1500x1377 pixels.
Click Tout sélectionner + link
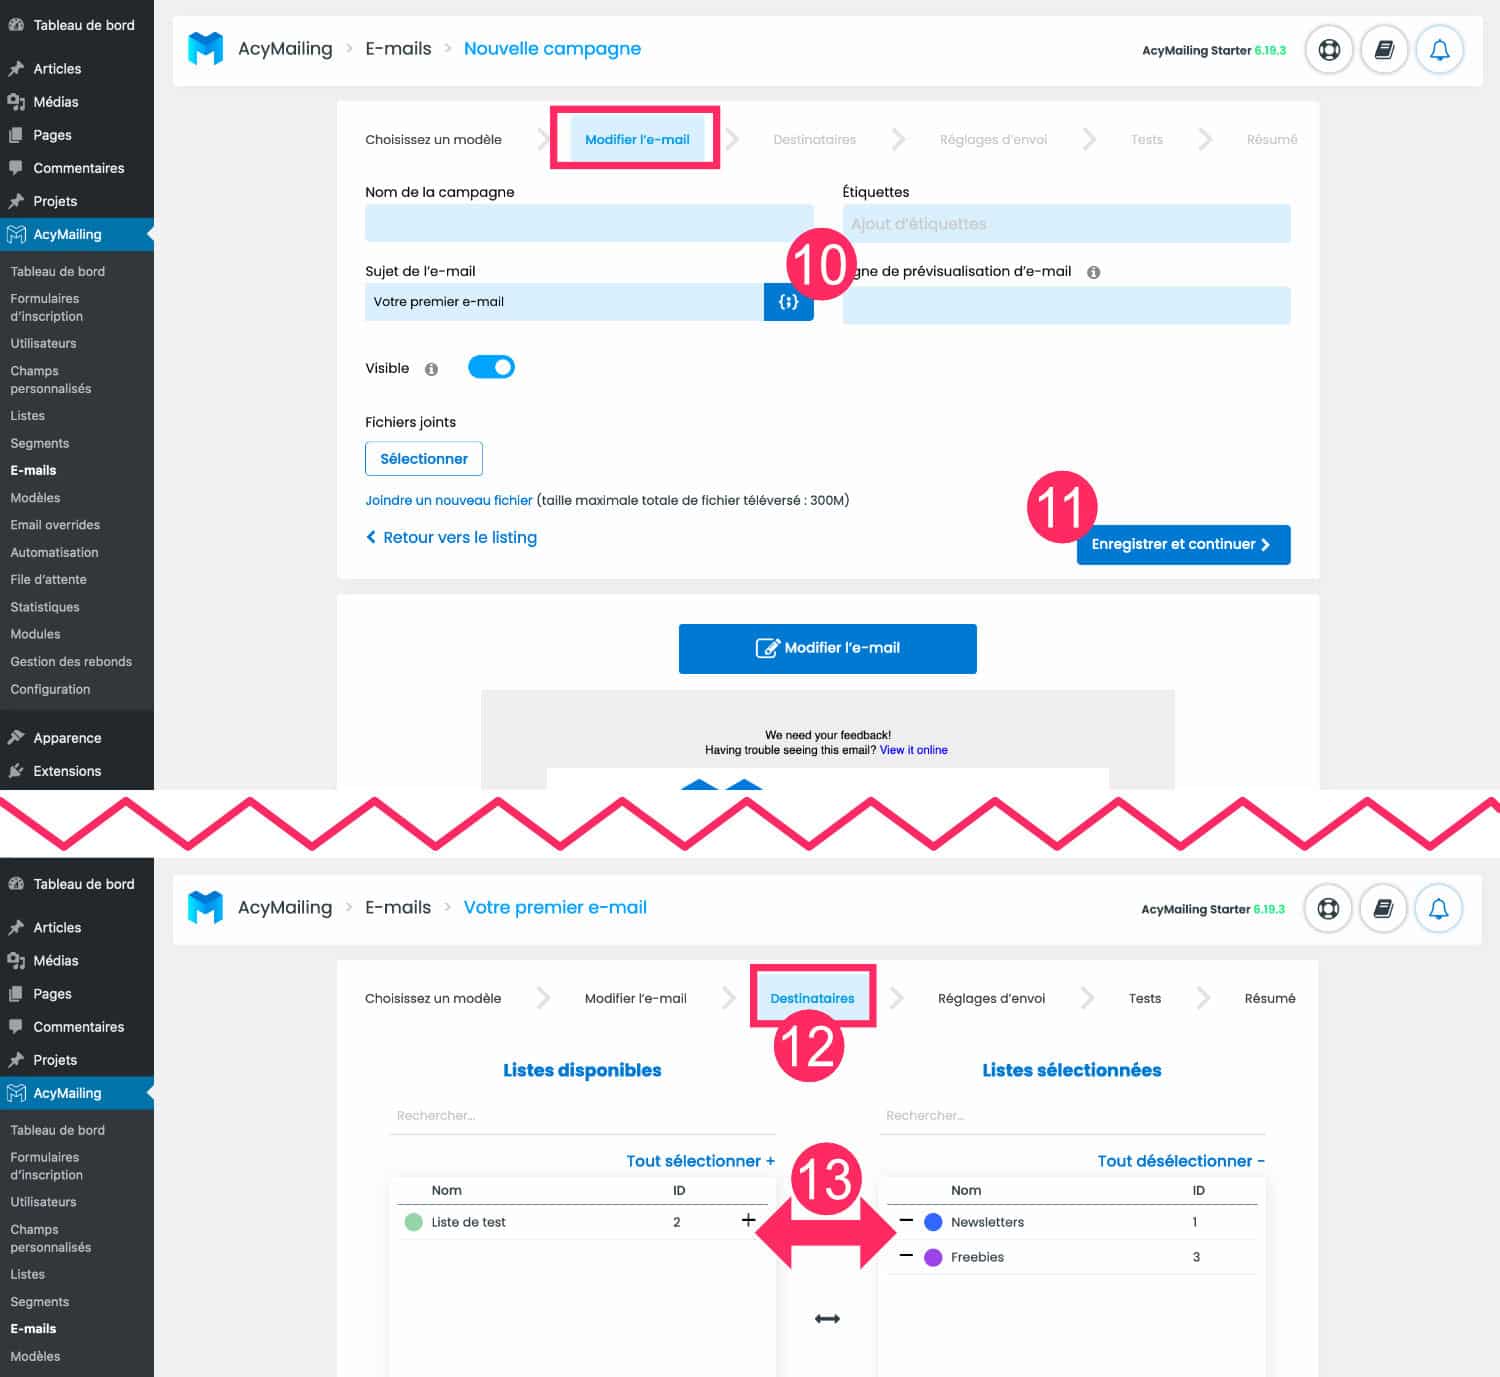(x=700, y=1161)
